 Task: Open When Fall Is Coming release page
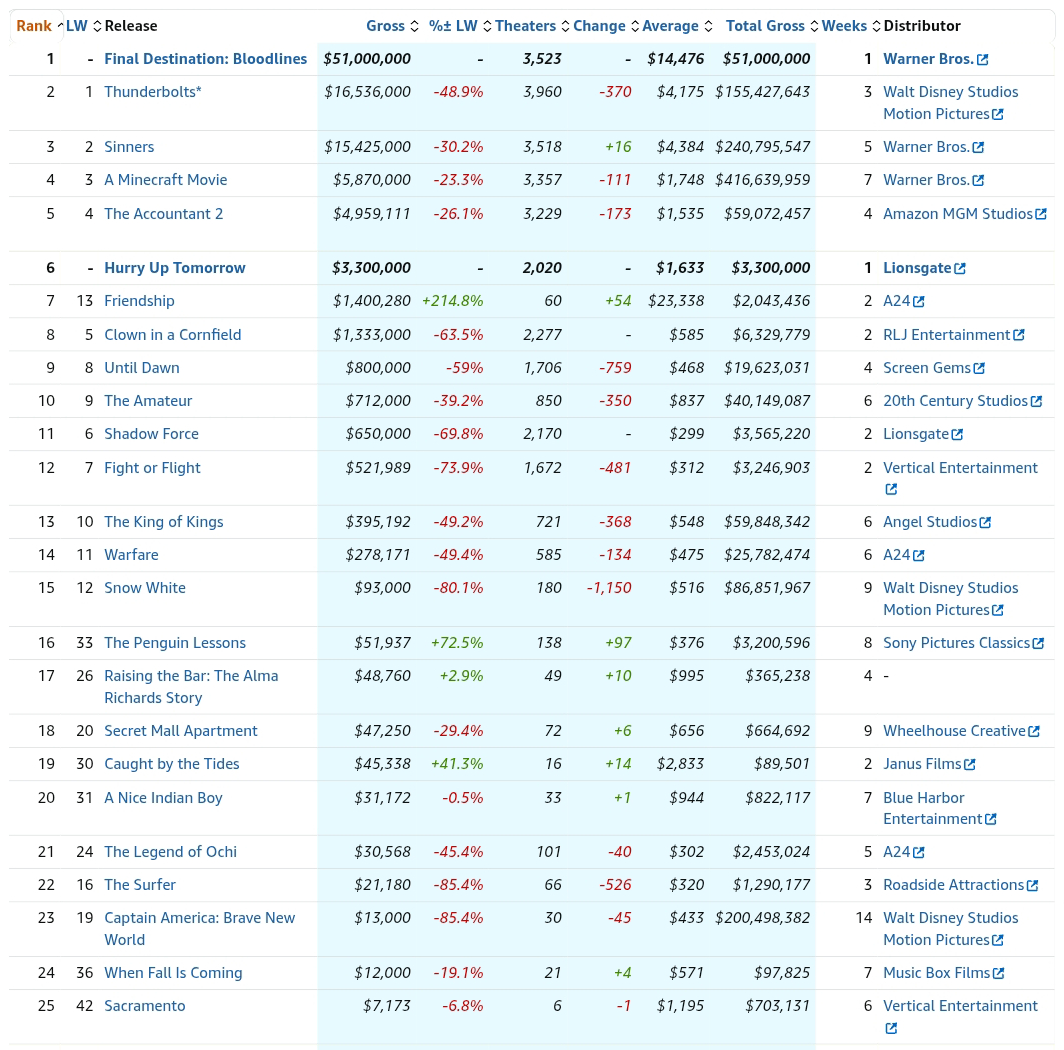(173, 973)
